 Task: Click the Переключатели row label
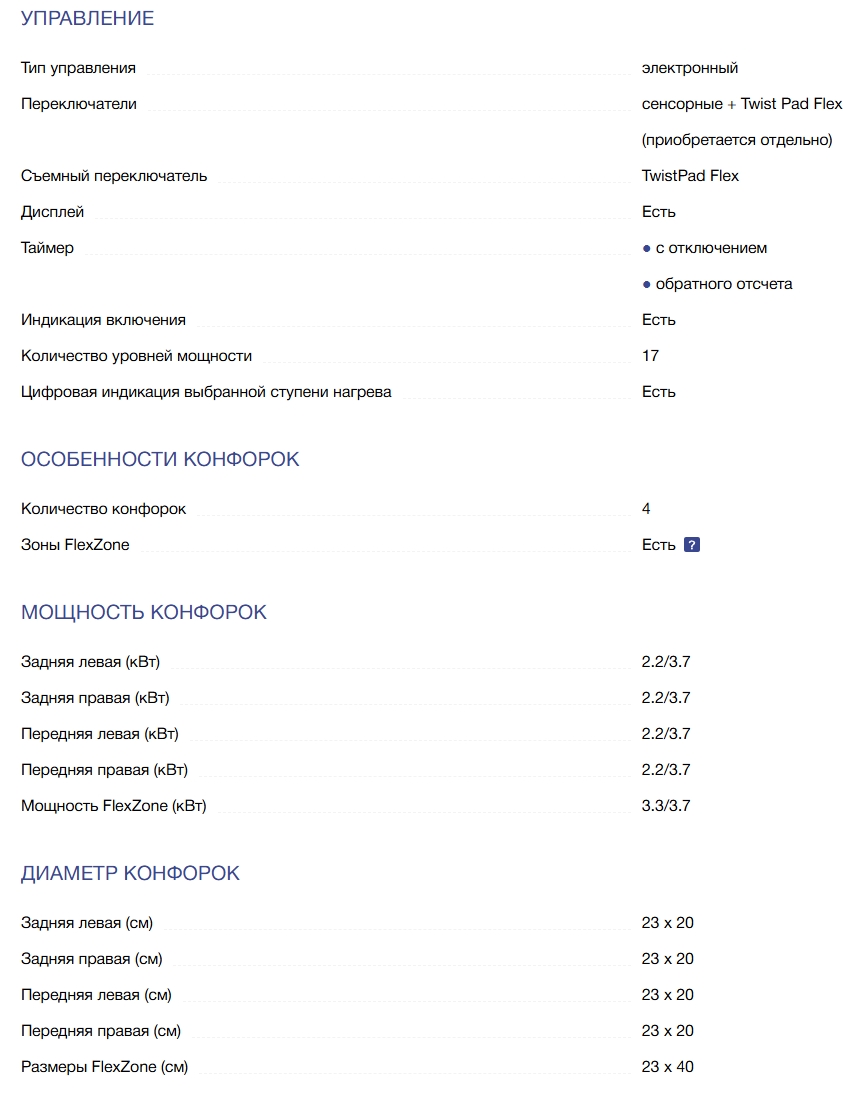(79, 104)
